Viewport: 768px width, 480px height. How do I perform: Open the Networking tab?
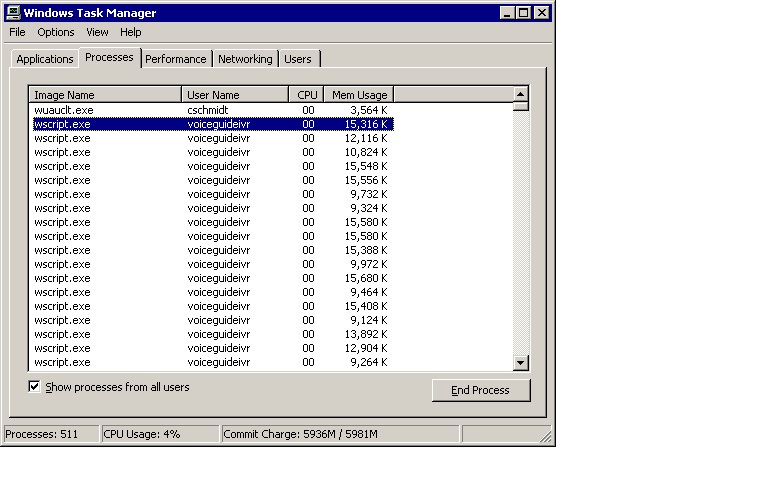[x=245, y=59]
